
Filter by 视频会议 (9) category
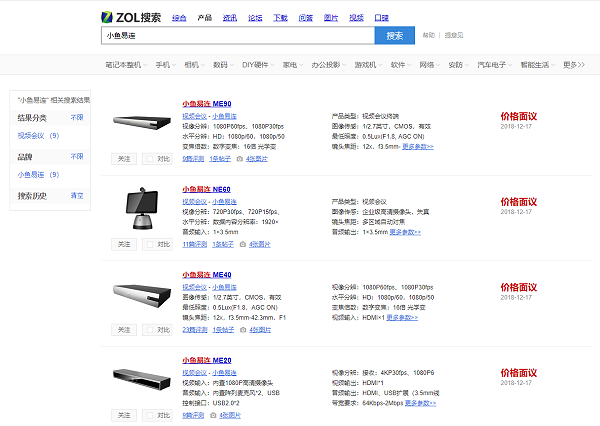pos(38,135)
